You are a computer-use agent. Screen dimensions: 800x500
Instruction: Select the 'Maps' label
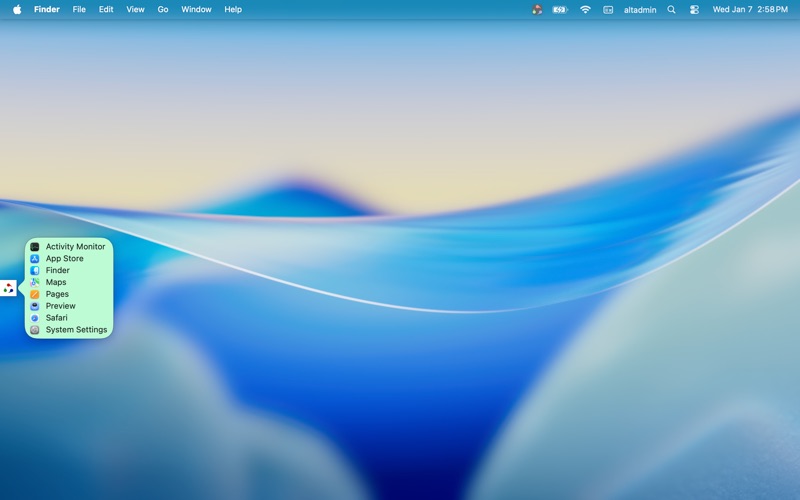pyautogui.click(x=56, y=282)
